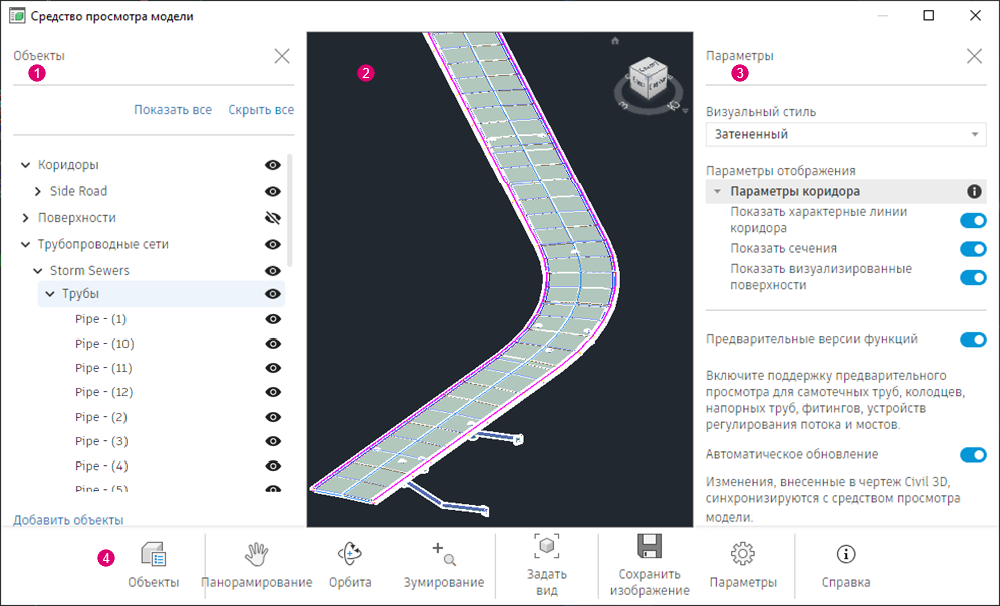
Task: Expand the Side Road node
Action: coord(38,191)
